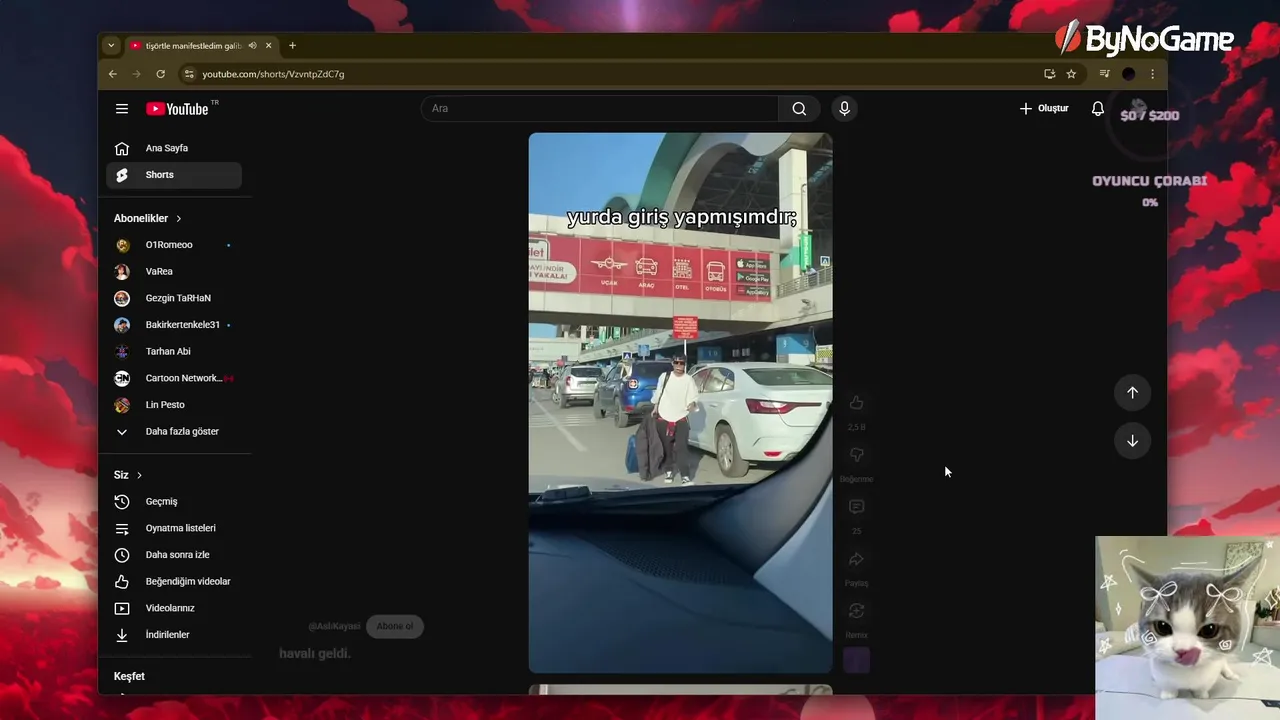This screenshot has width=1280, height=720.
Task: Click the Oluştur create button
Action: pyautogui.click(x=1044, y=108)
